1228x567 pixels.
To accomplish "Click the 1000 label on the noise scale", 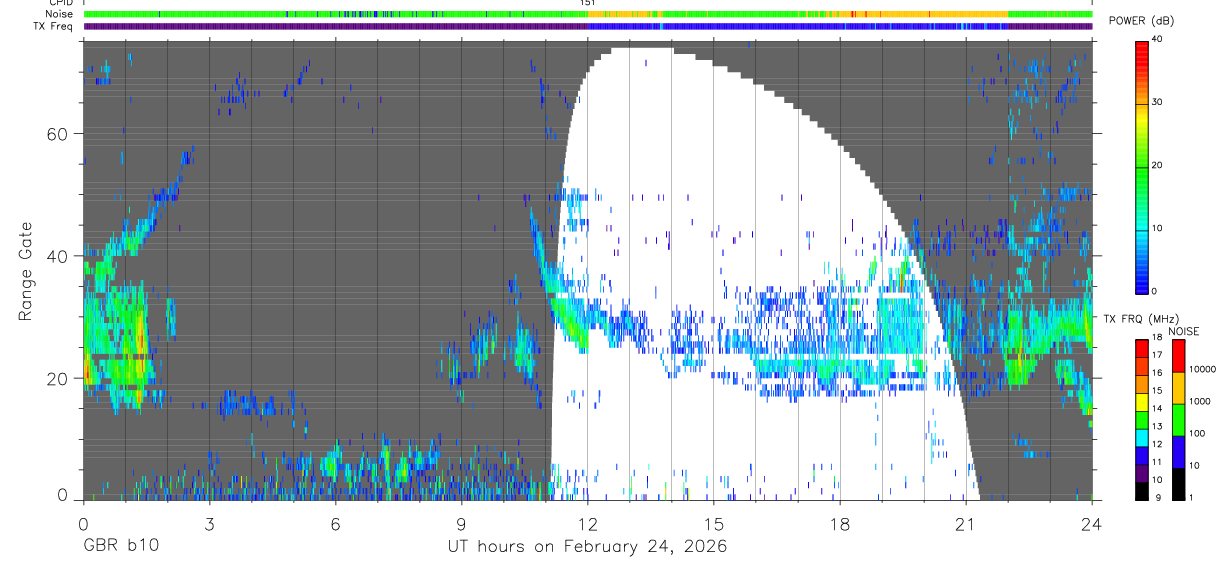I will pyautogui.click(x=1201, y=402).
